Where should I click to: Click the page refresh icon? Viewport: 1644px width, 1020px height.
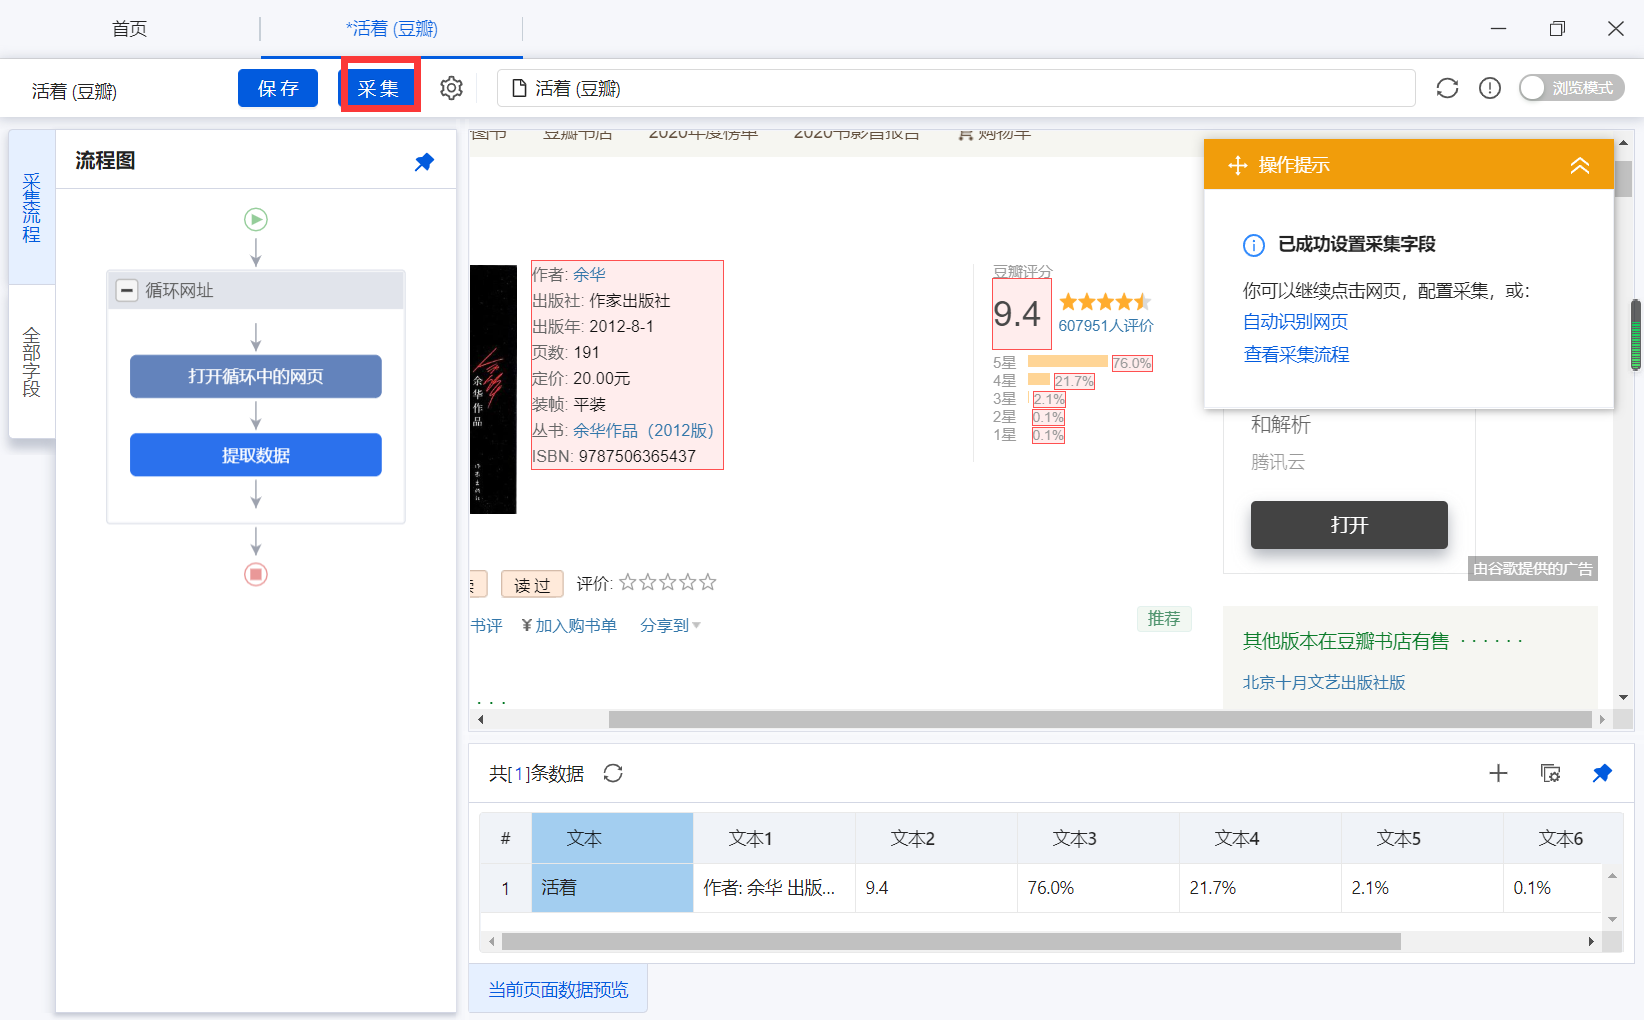(1447, 88)
